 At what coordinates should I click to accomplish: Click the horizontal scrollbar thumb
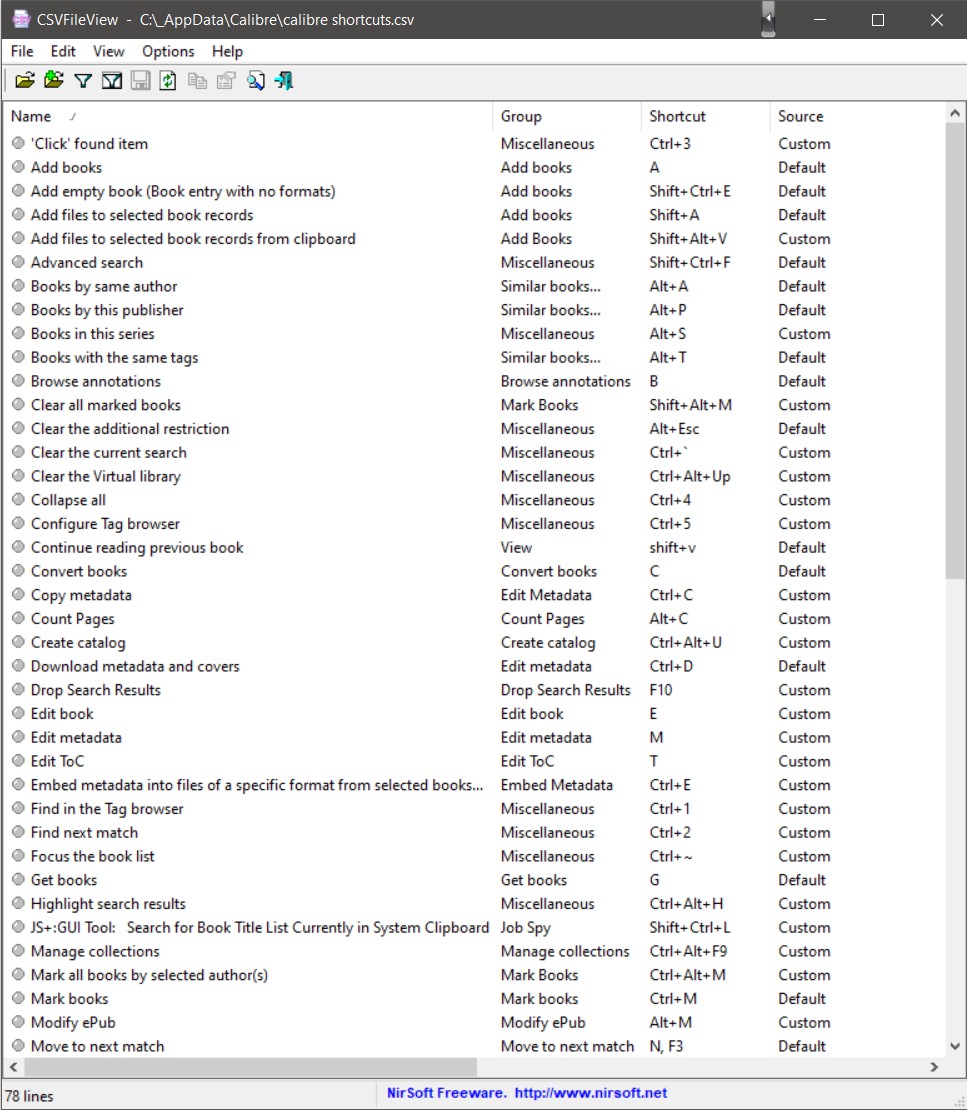tap(251, 1066)
